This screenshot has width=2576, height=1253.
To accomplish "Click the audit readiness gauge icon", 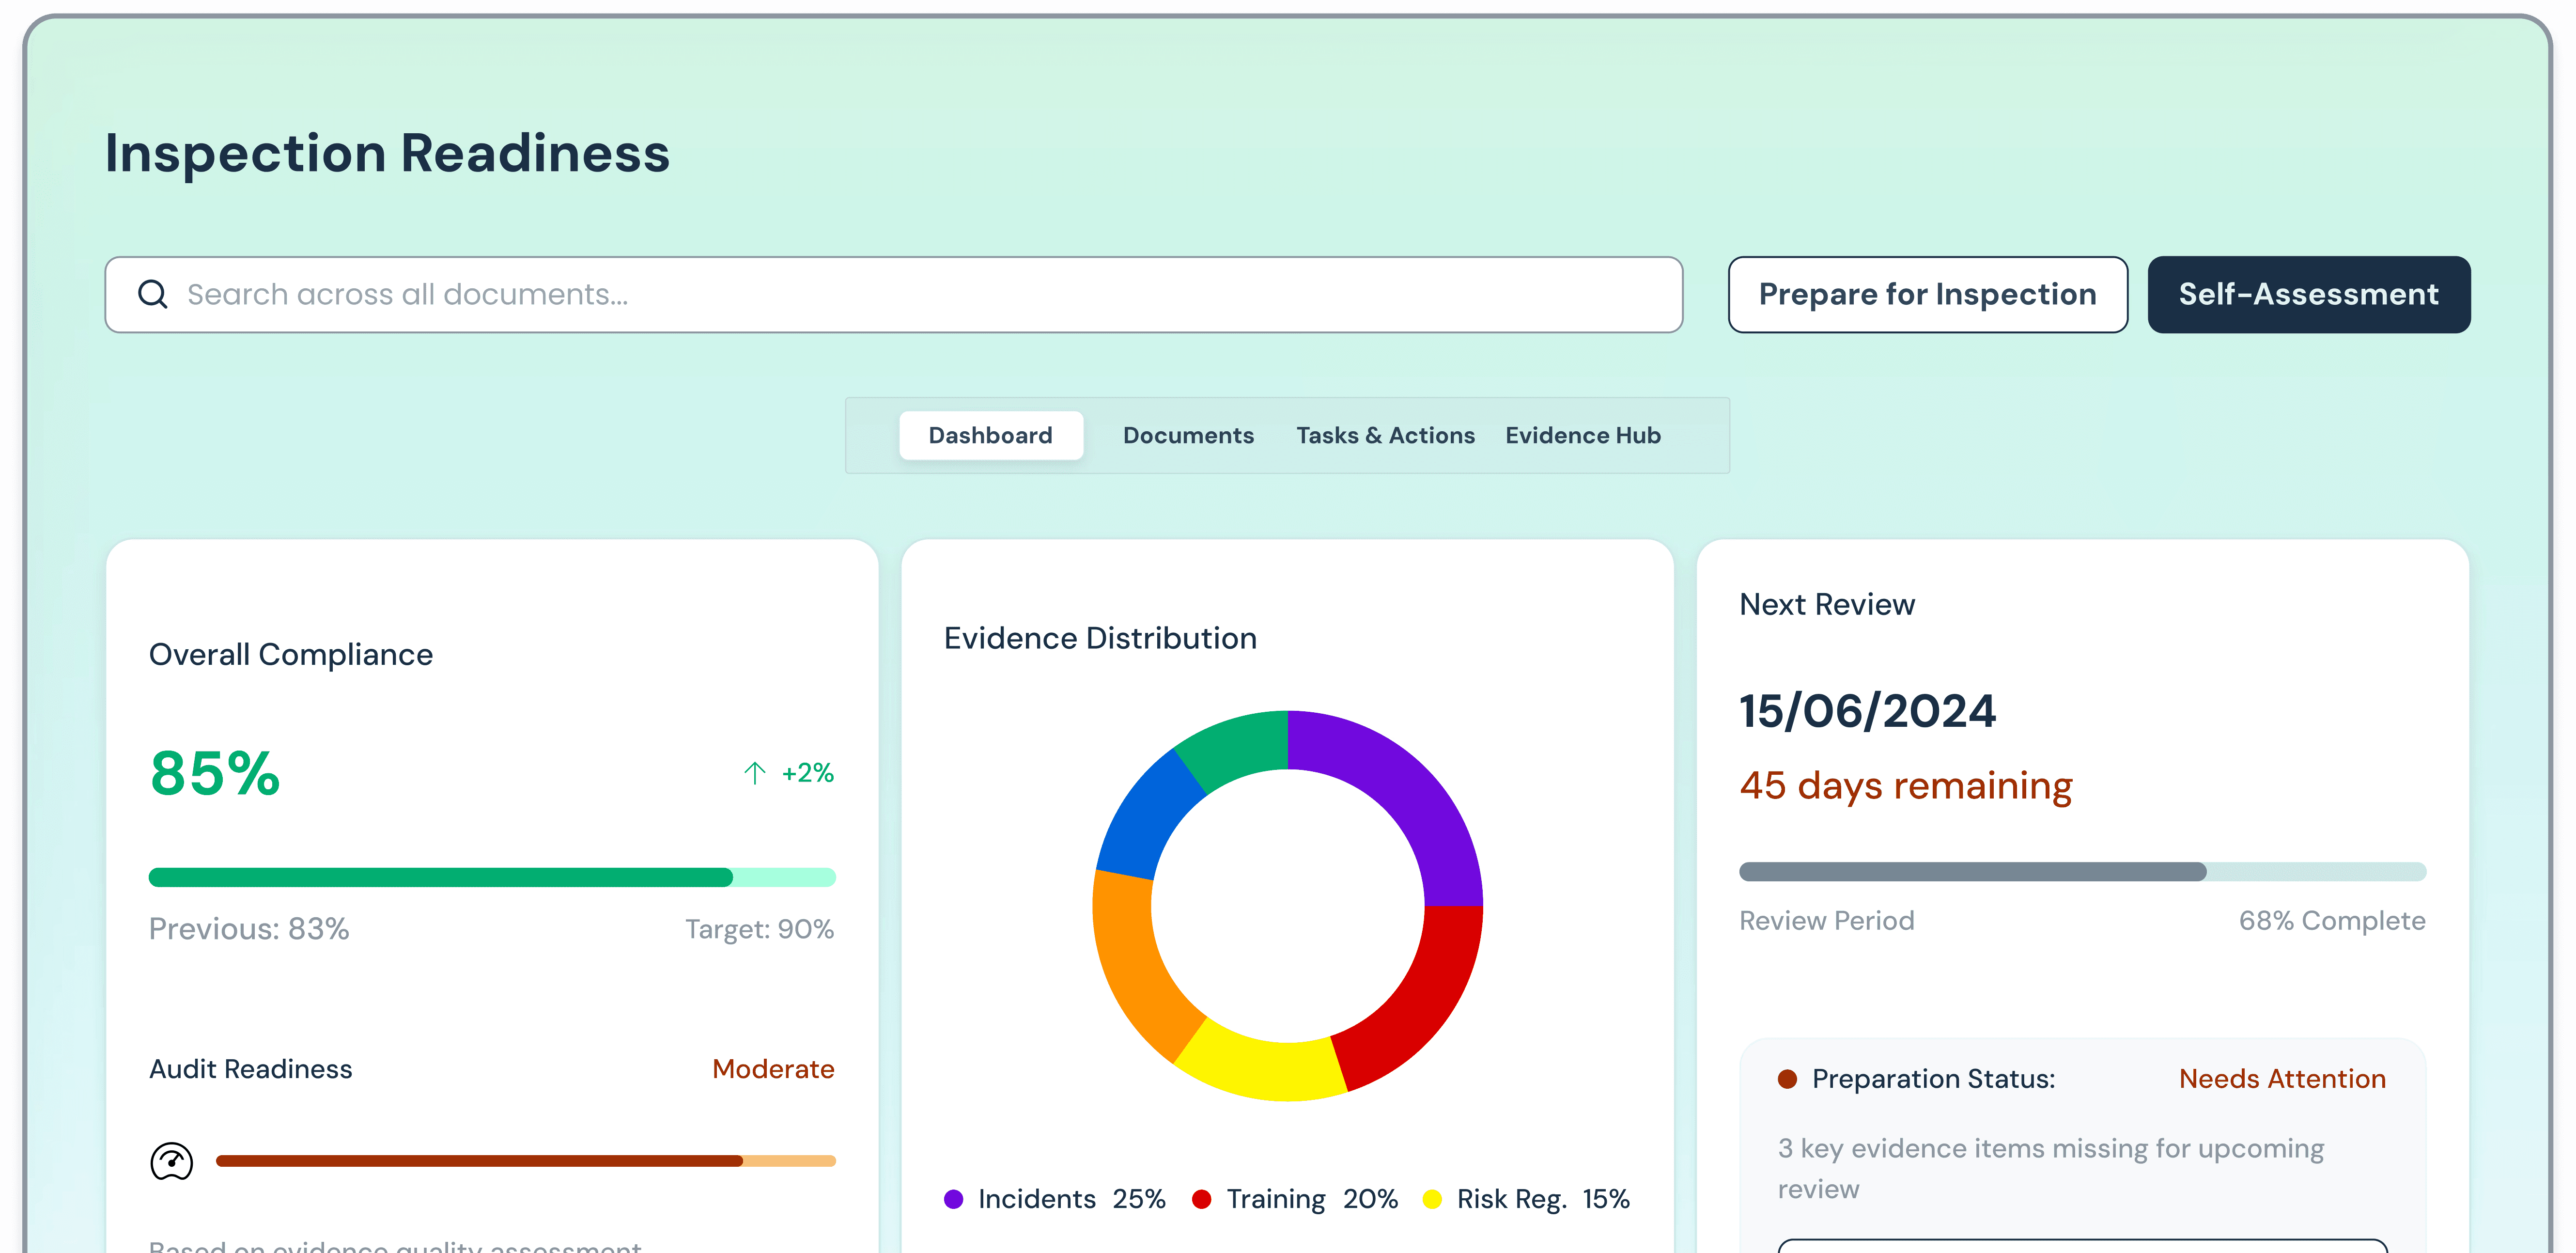I will (171, 1161).
